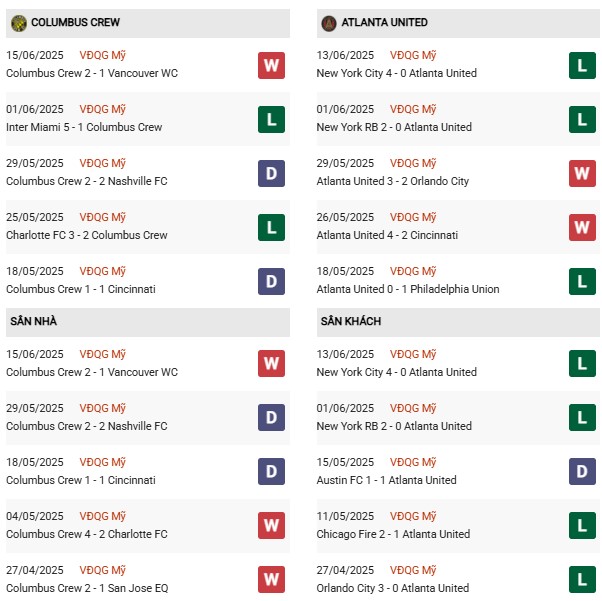This screenshot has height=601, width=602.
Task: Click D badge for 29/05/2025 Nashville FC match in top list
Action: 271,174
